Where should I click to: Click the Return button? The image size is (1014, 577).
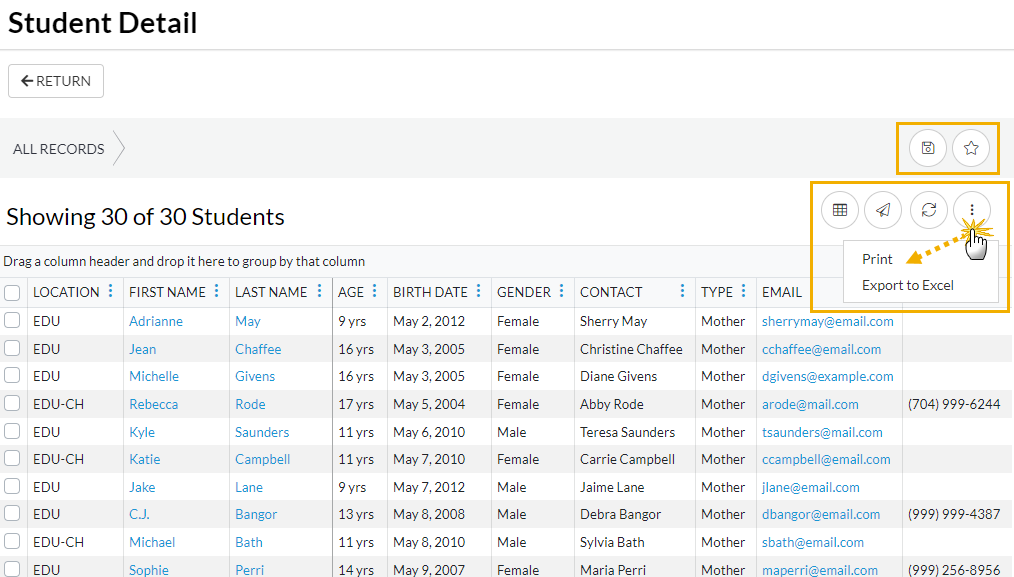point(56,81)
